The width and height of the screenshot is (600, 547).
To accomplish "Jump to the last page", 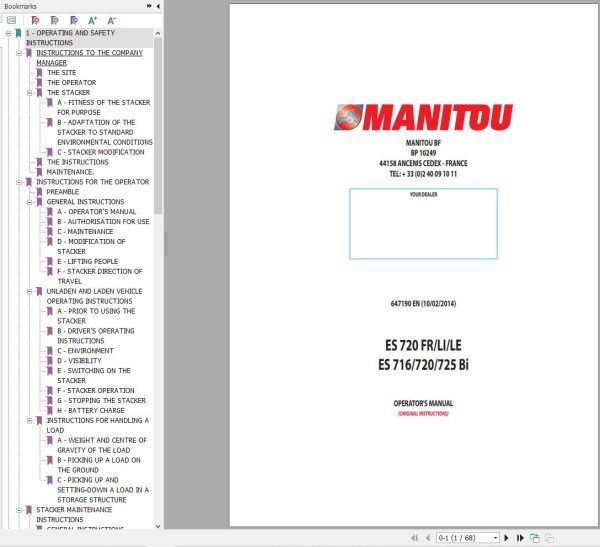I will (520, 538).
